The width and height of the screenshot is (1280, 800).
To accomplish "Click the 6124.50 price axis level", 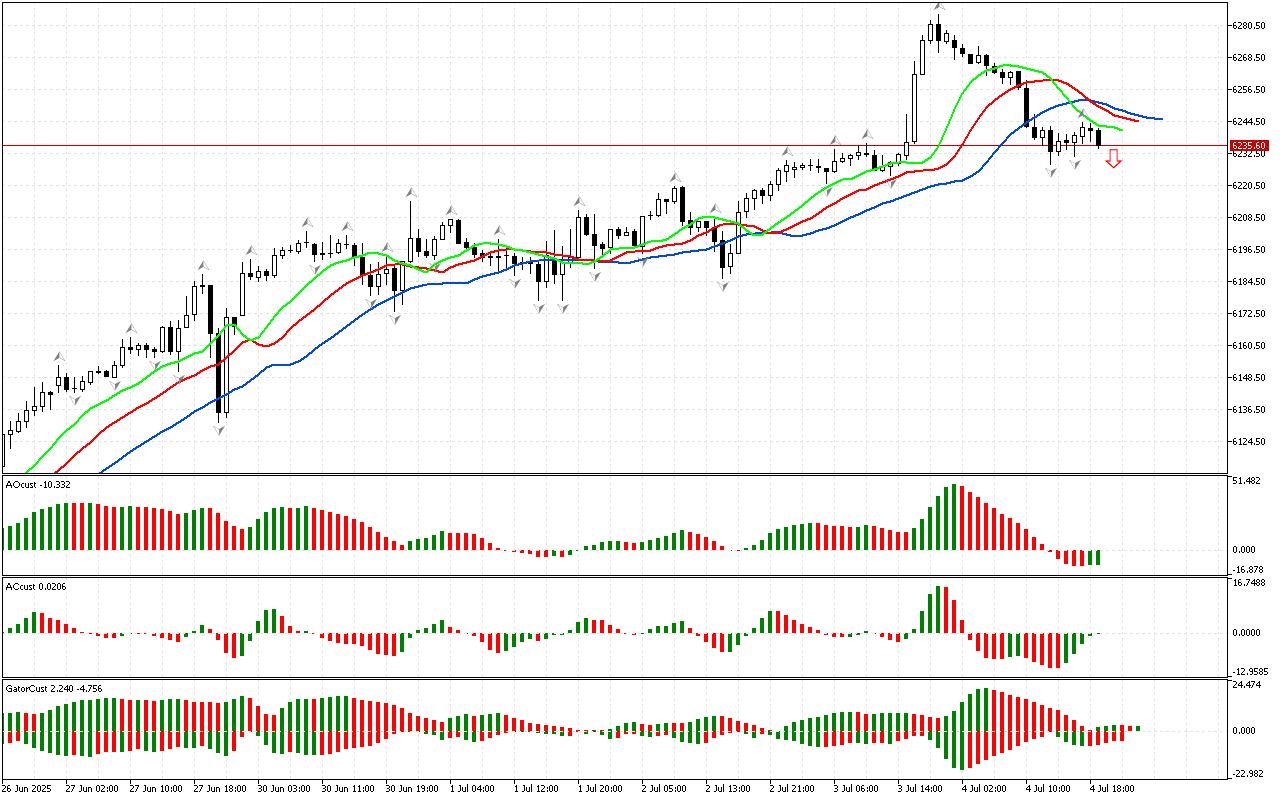I will [1250, 441].
